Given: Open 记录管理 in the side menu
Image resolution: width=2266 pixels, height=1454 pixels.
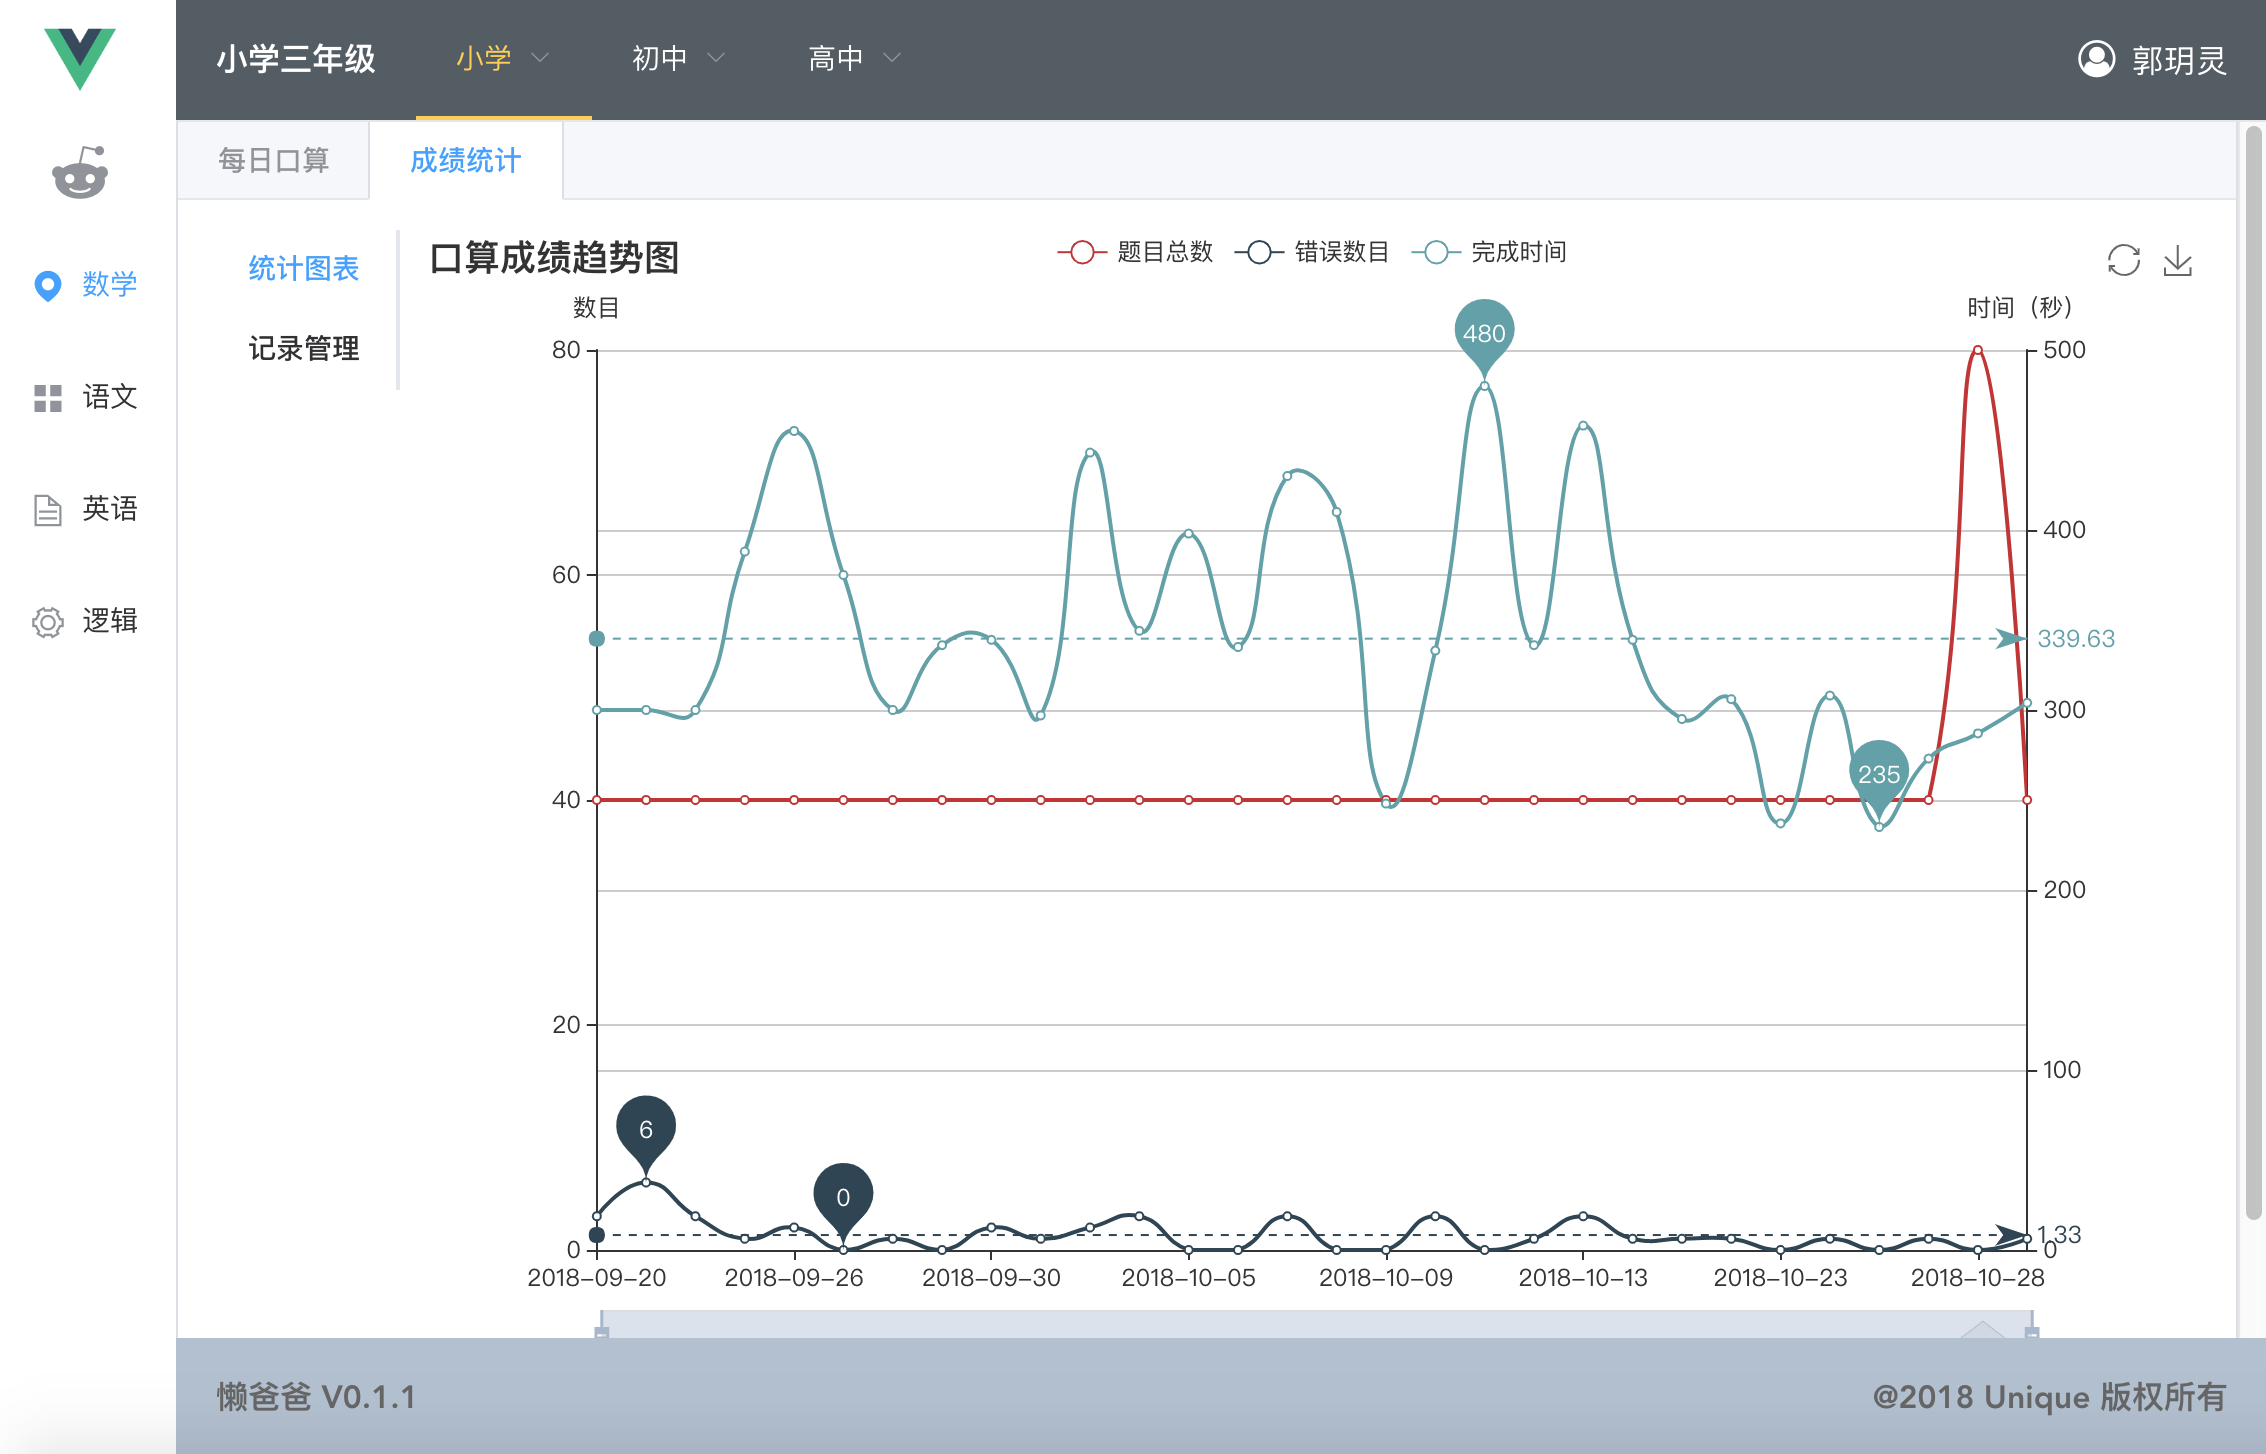Looking at the screenshot, I should (x=303, y=348).
